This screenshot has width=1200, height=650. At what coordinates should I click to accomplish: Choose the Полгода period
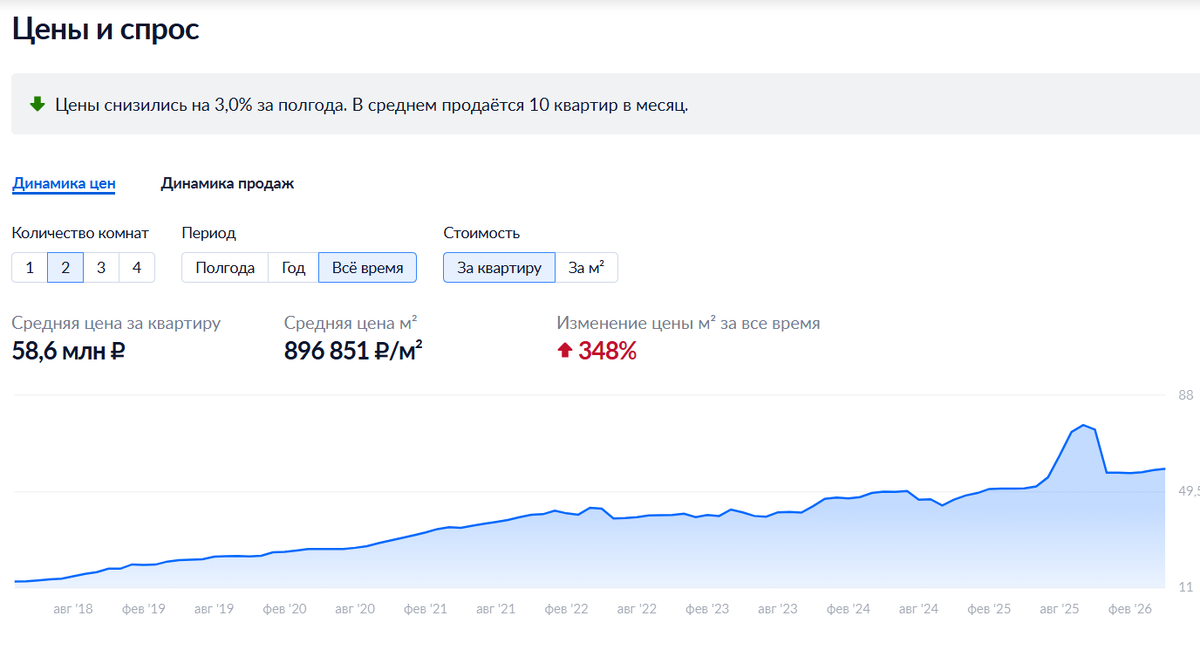[225, 268]
